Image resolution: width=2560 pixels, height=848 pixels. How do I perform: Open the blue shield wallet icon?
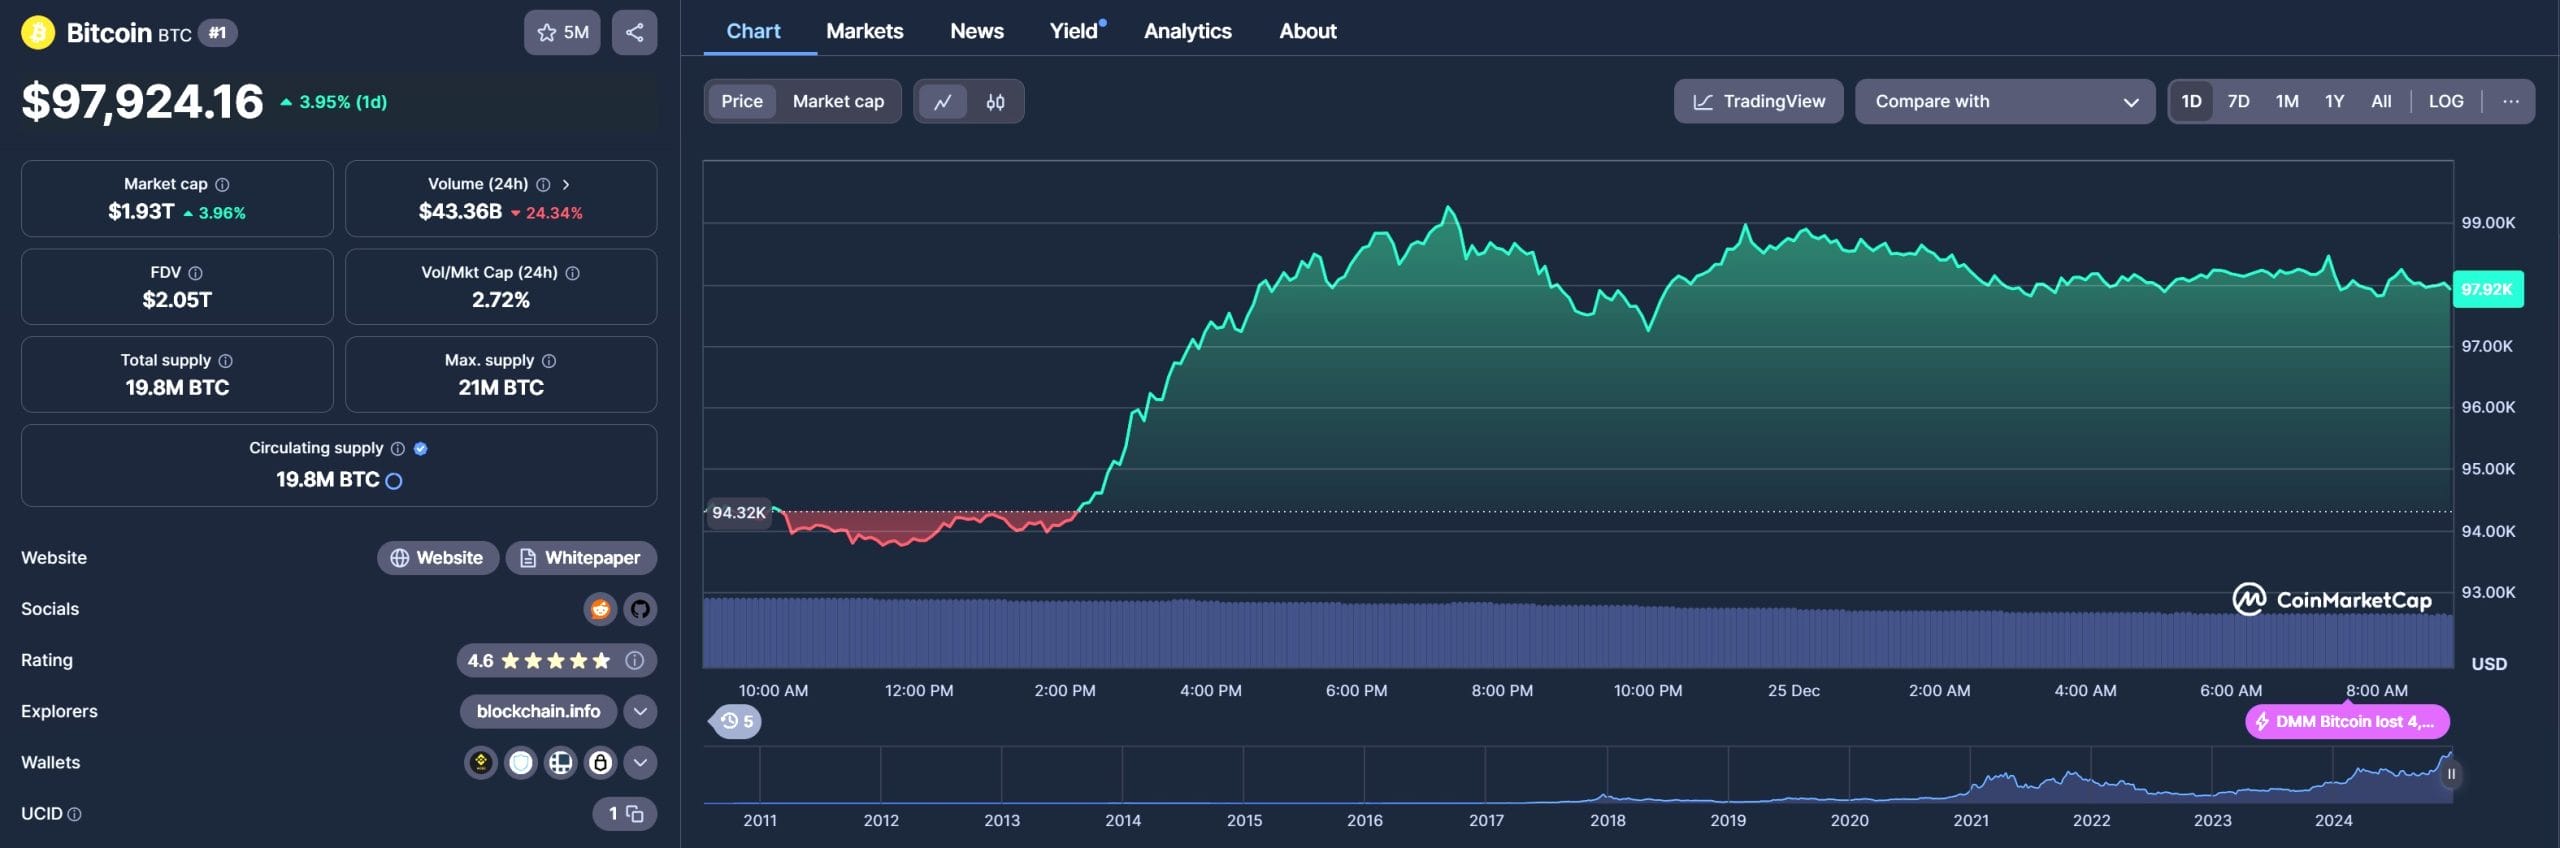point(521,763)
